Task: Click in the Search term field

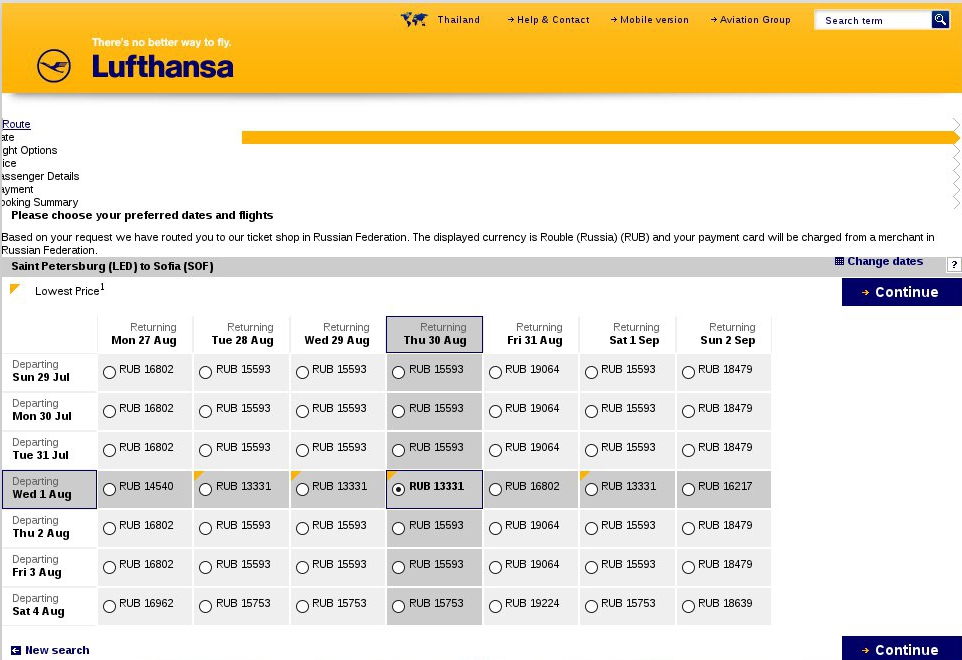Action: [x=872, y=20]
